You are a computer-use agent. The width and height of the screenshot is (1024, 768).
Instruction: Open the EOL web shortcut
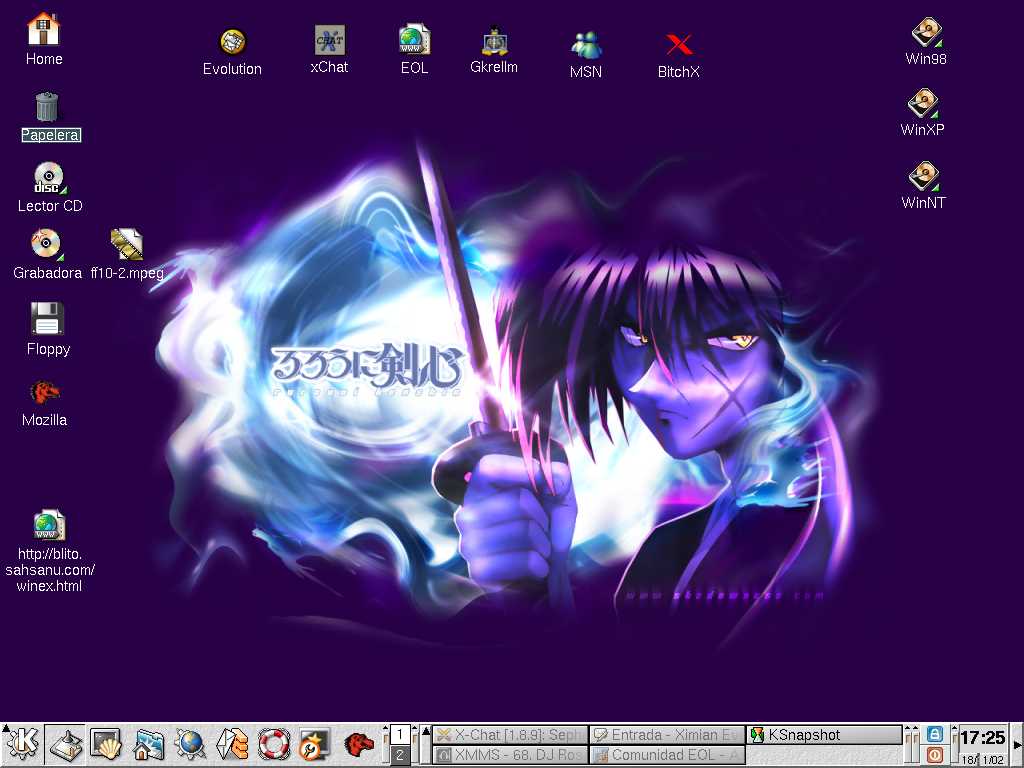(414, 40)
